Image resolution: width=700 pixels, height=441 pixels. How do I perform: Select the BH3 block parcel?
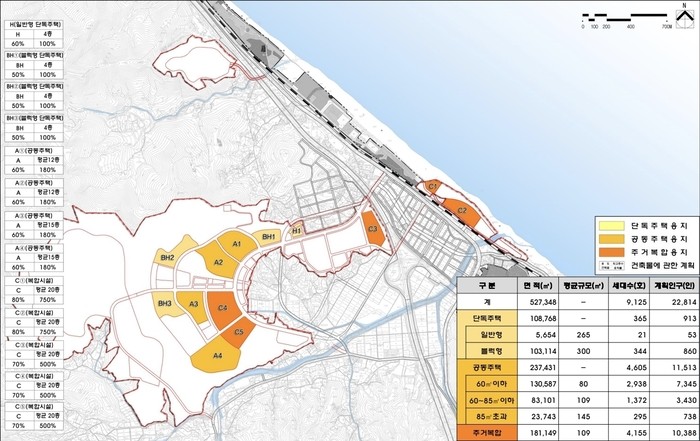(164, 303)
